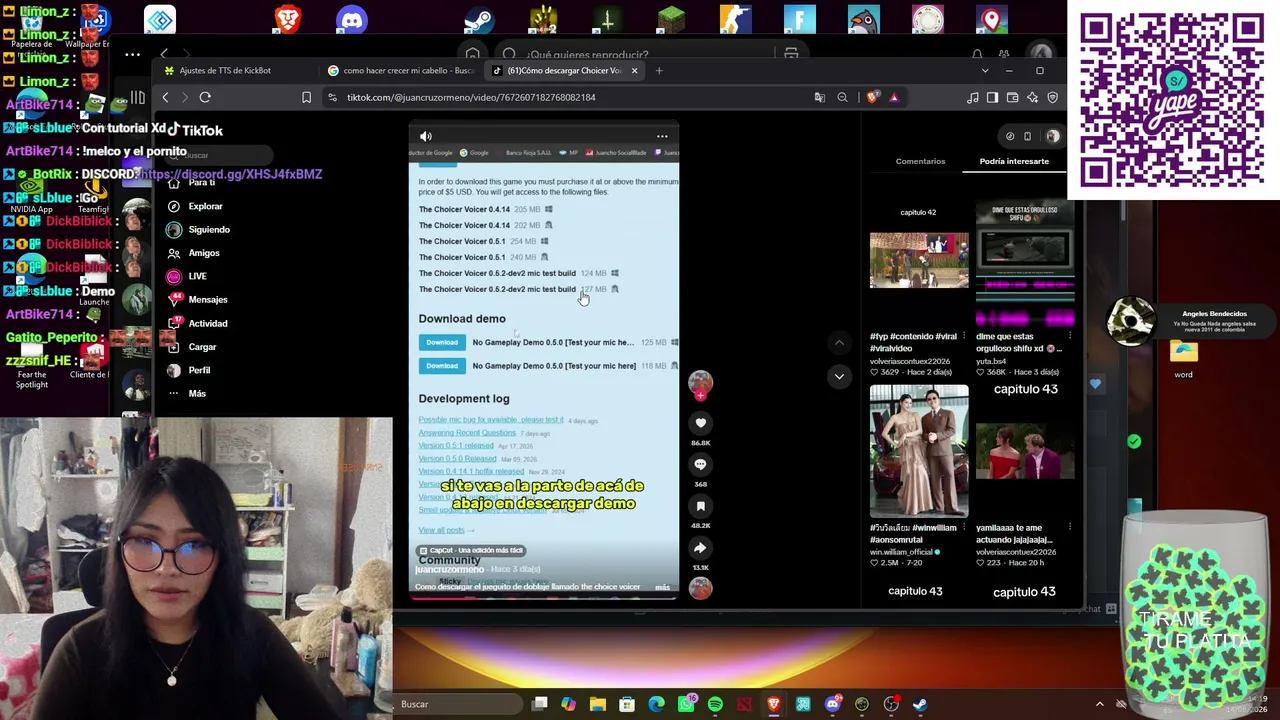
Task: Open Perfil in TikTok sidebar
Action: (x=189, y=370)
